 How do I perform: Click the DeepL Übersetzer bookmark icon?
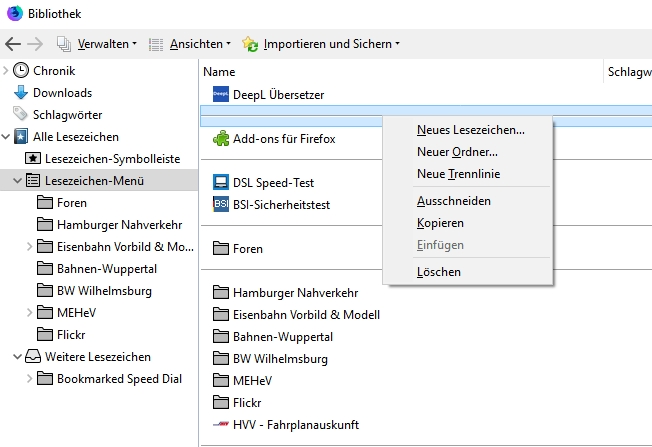tap(221, 94)
